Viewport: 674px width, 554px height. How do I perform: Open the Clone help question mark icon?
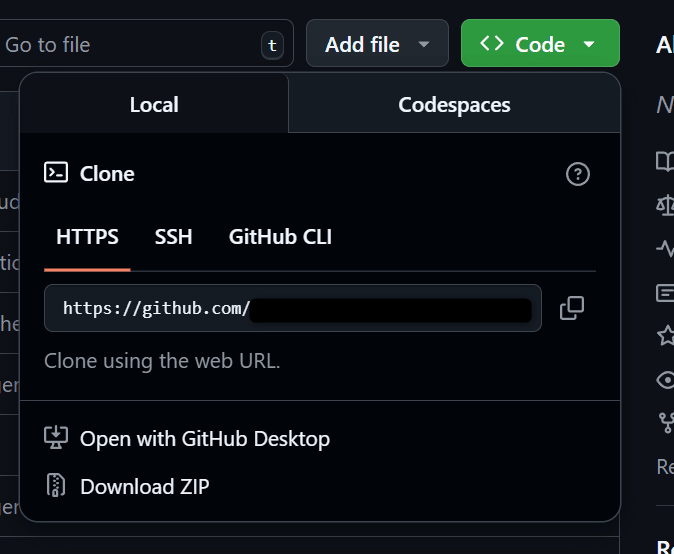pos(578,174)
